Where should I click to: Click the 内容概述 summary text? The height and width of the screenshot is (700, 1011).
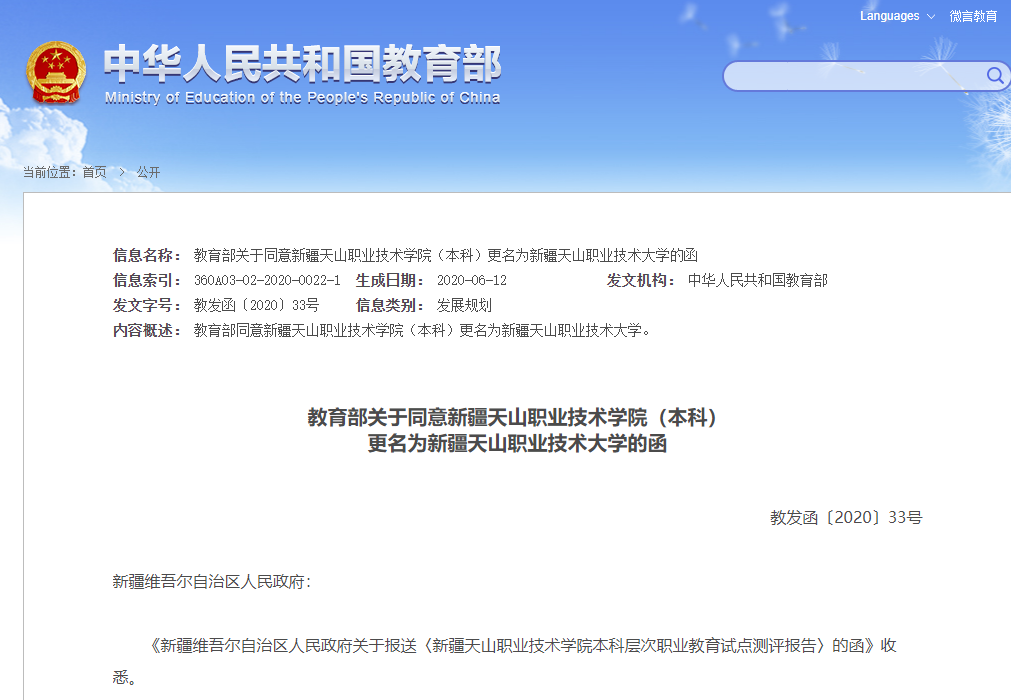422,330
